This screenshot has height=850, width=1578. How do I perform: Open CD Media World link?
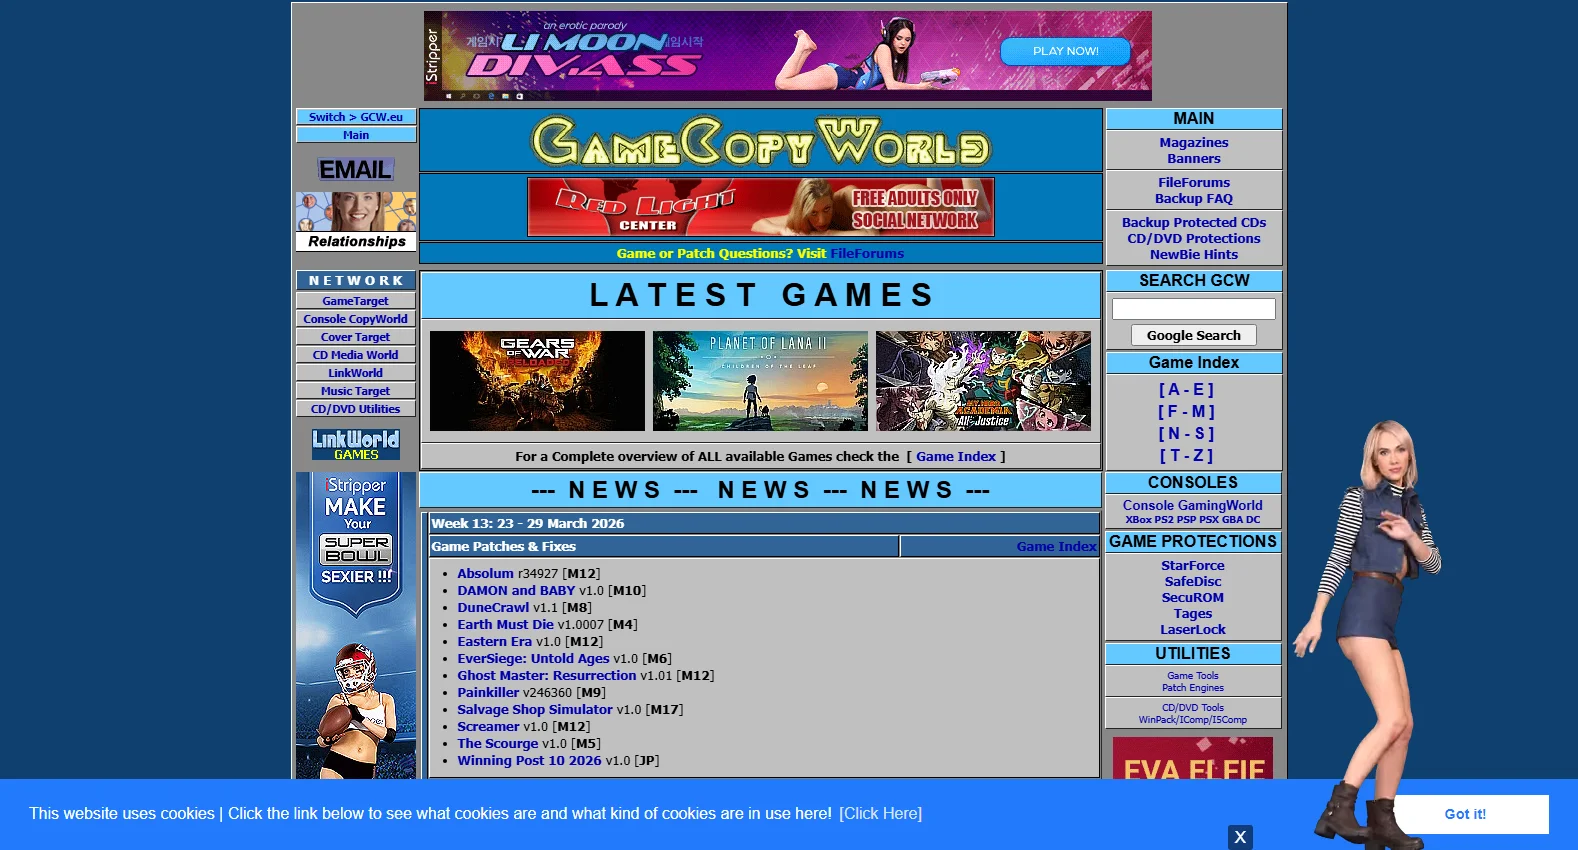(356, 355)
